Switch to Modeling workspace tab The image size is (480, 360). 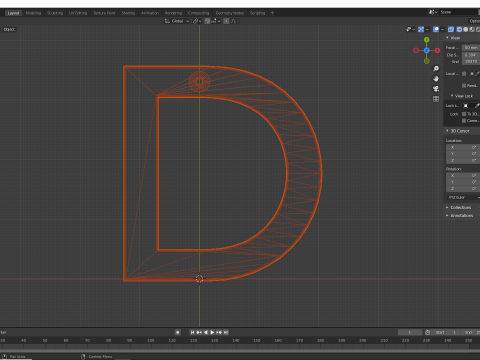coord(33,13)
